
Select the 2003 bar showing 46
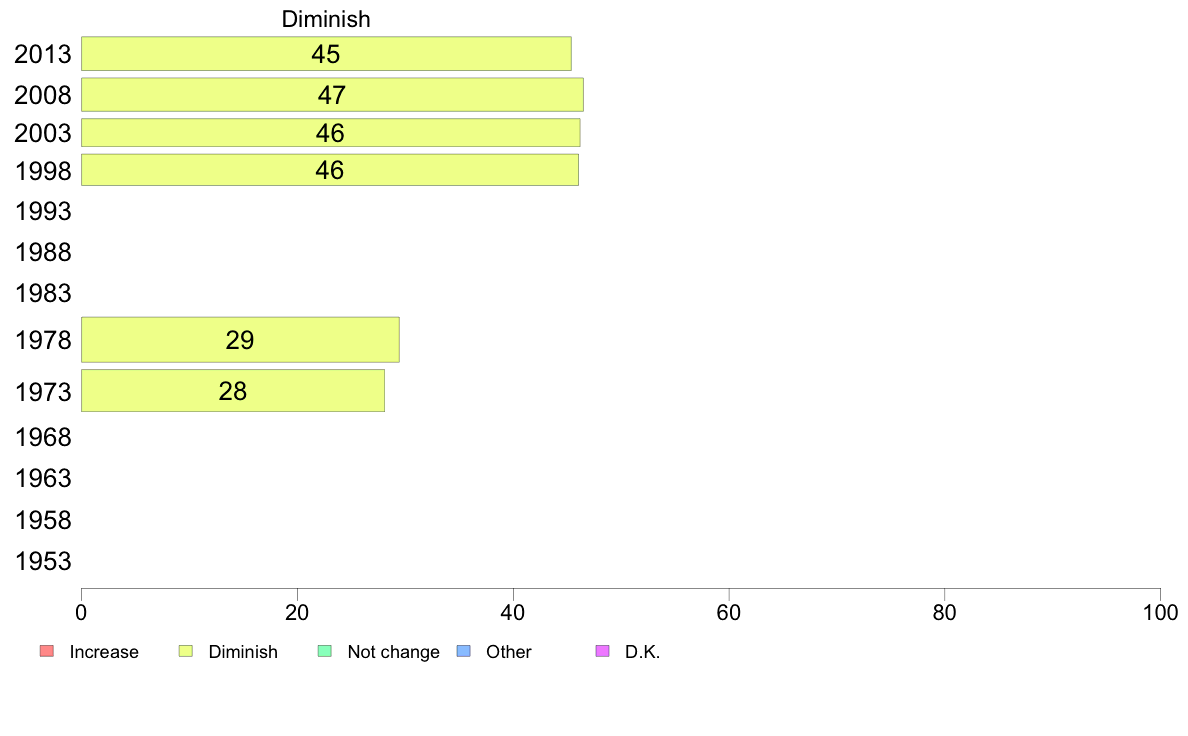(x=331, y=133)
